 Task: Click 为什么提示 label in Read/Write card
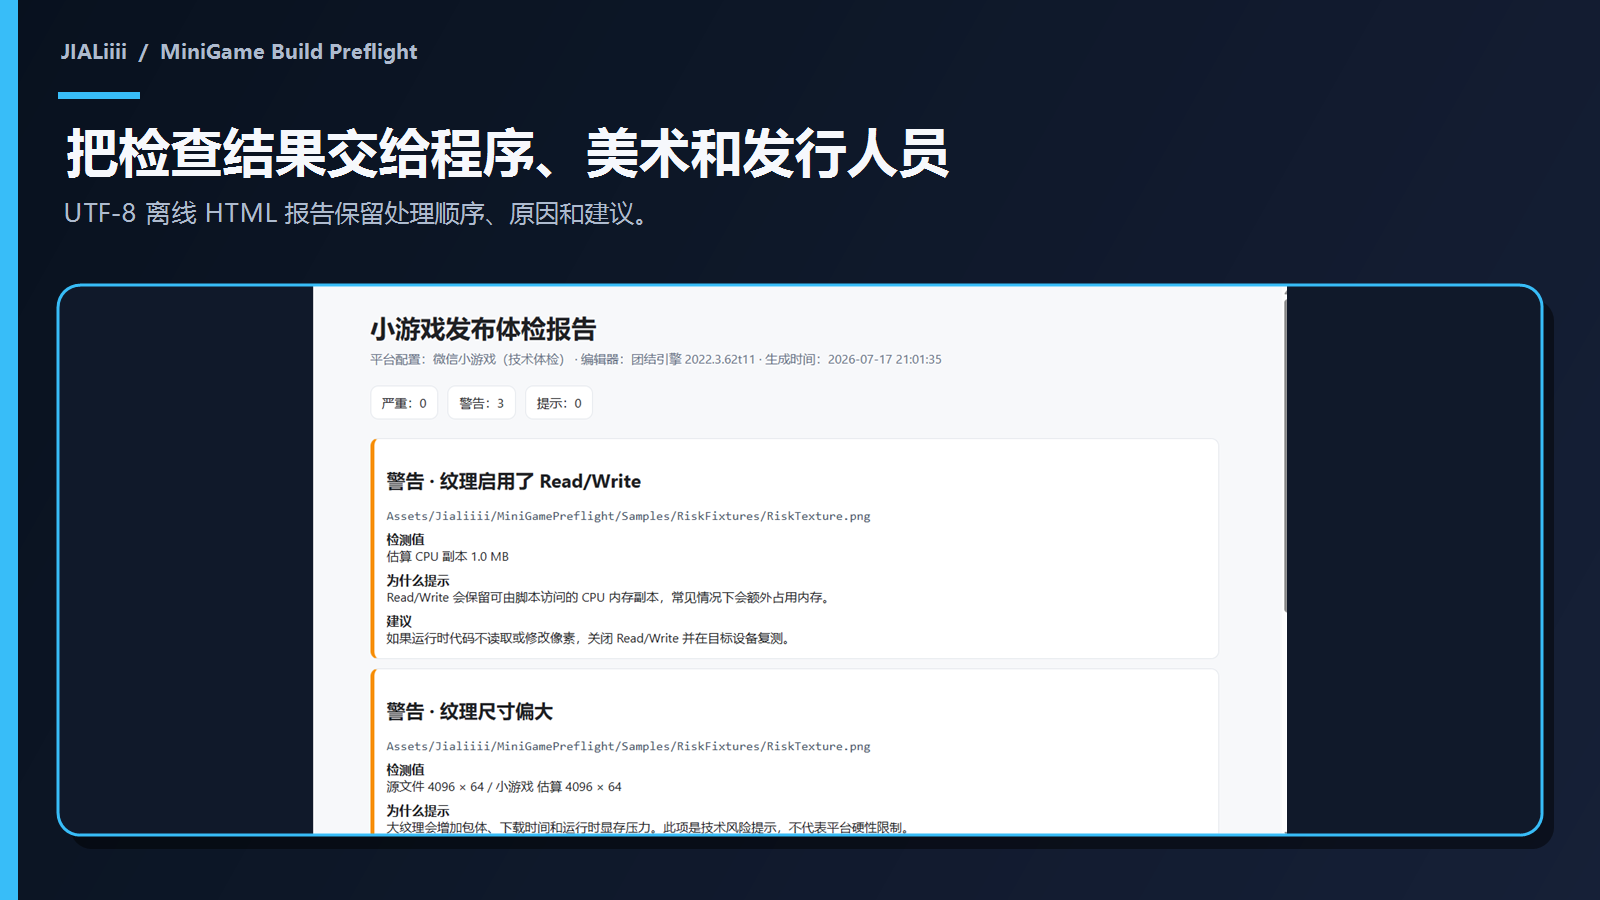pyautogui.click(x=418, y=580)
